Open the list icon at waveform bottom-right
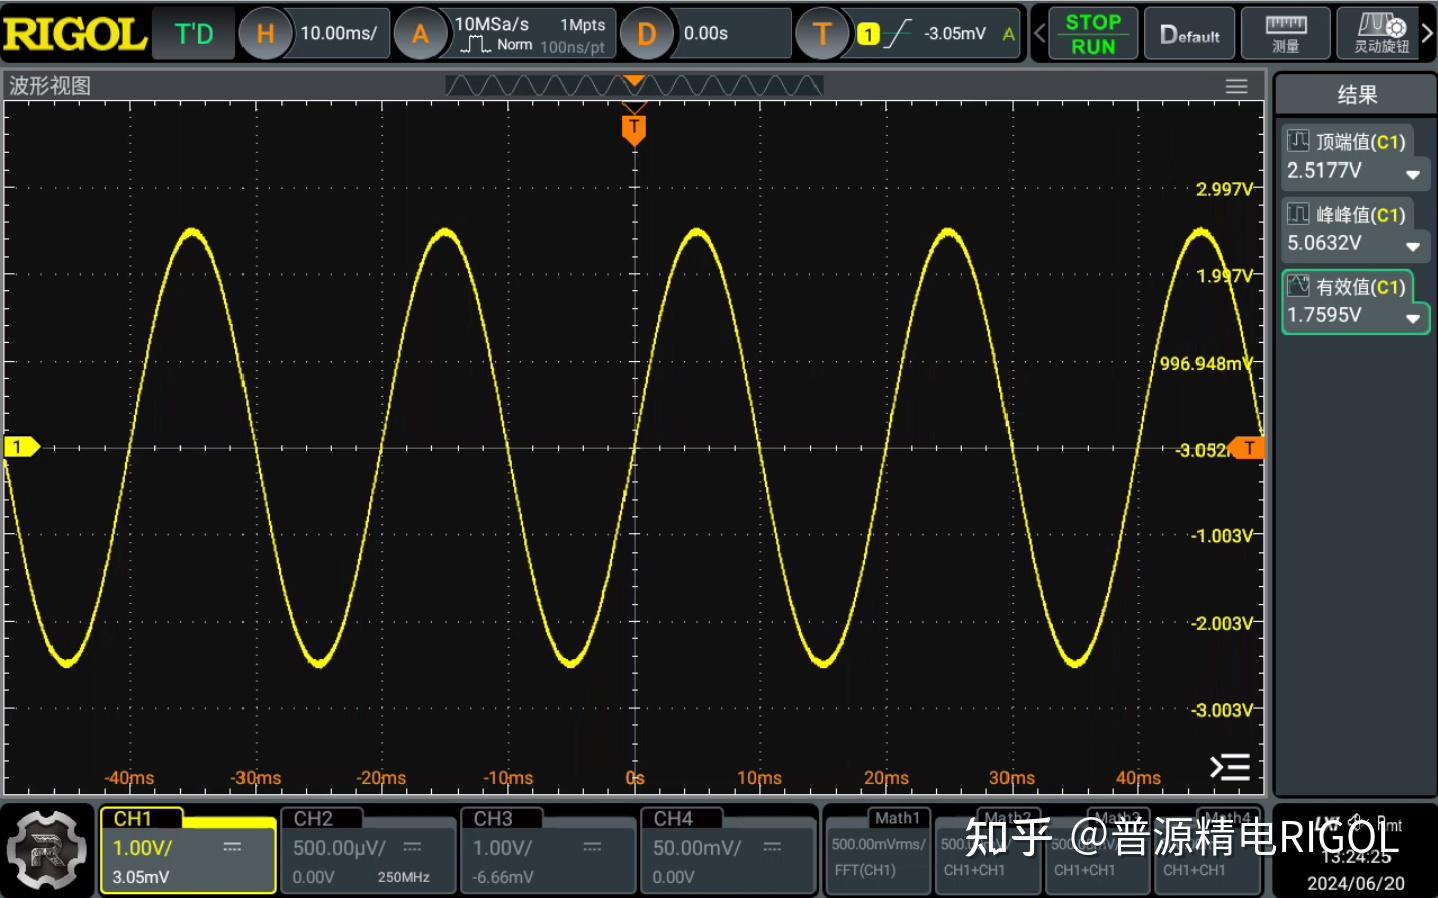This screenshot has width=1438, height=898. (1230, 767)
